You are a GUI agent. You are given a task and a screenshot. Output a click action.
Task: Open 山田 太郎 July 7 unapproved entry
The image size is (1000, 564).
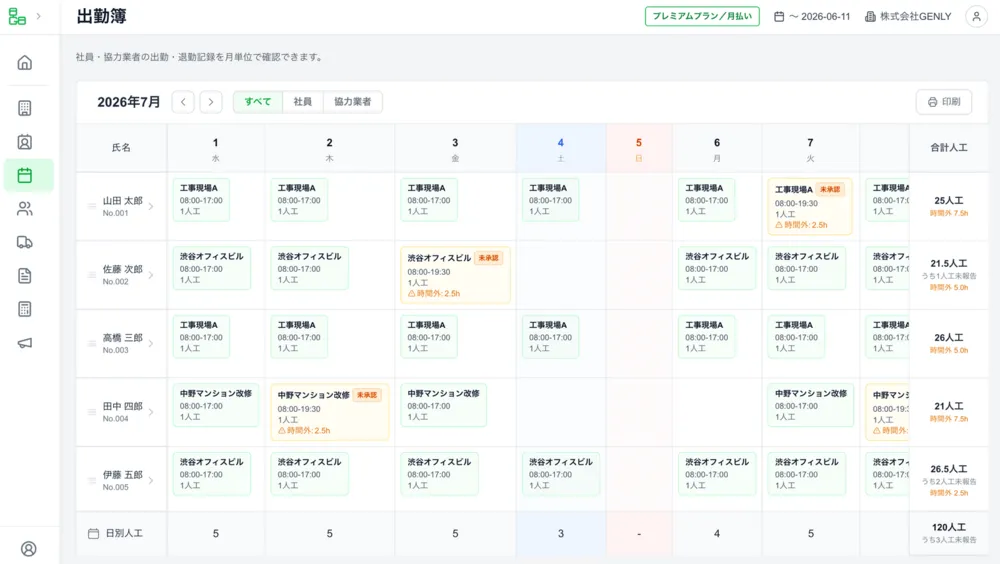coord(810,206)
